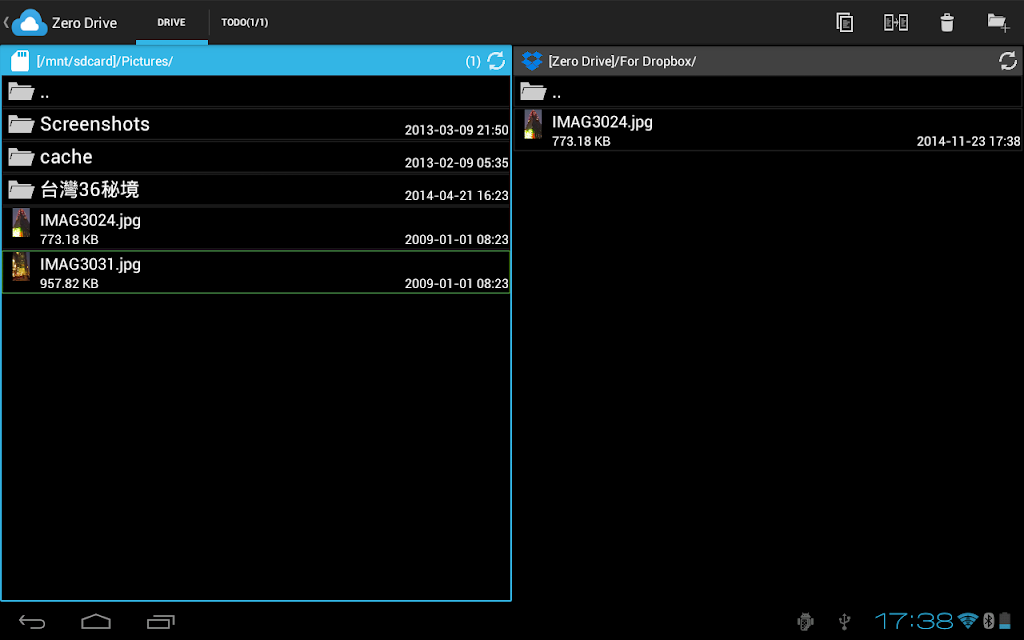Tap the copy files toolbar icon

tap(844, 22)
